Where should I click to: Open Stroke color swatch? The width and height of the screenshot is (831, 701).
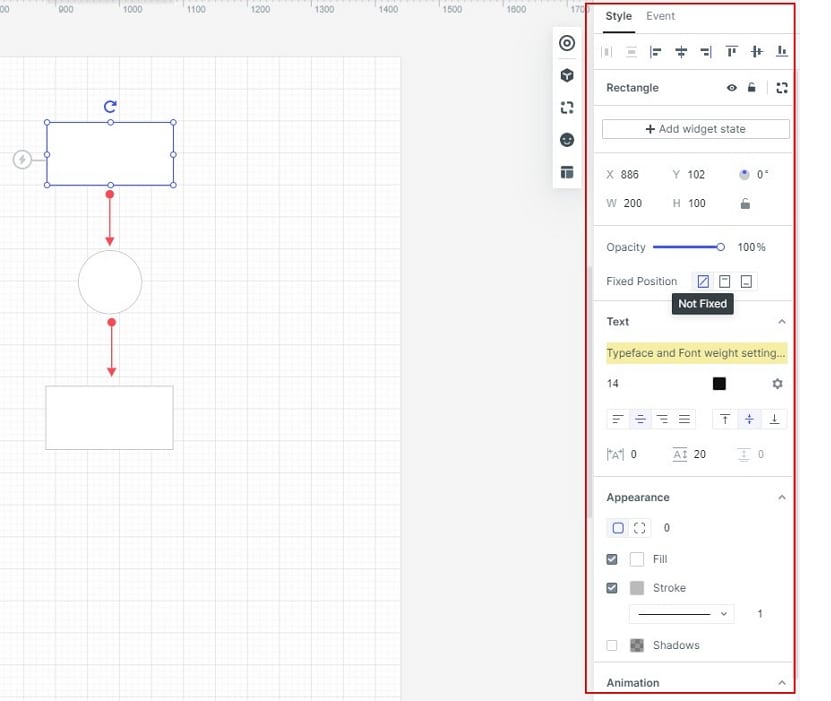[636, 588]
